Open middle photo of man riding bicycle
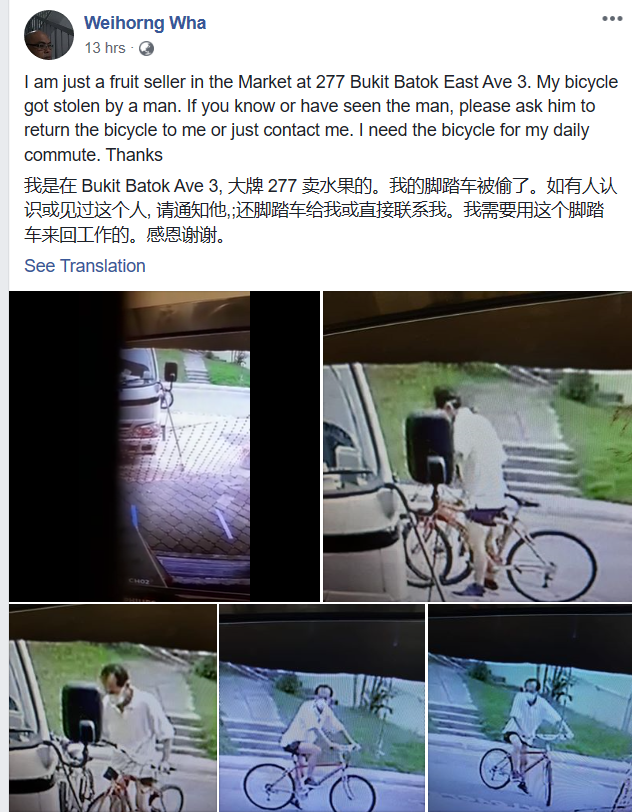 pos(322,708)
